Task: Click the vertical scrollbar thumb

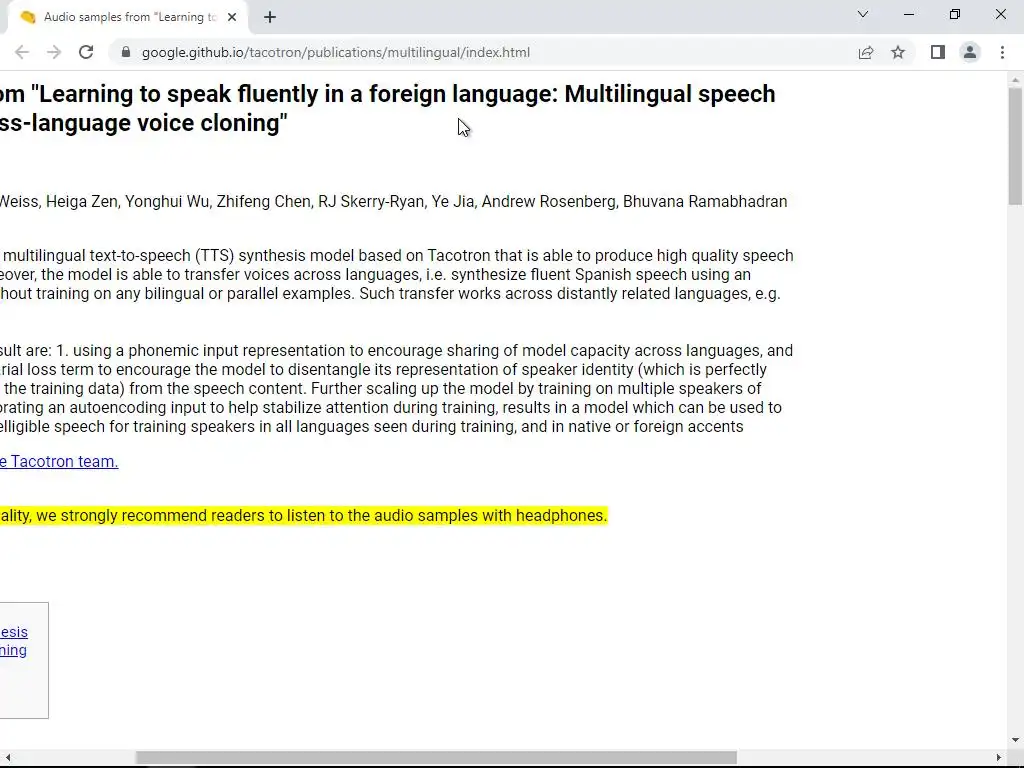Action: 1015,146
